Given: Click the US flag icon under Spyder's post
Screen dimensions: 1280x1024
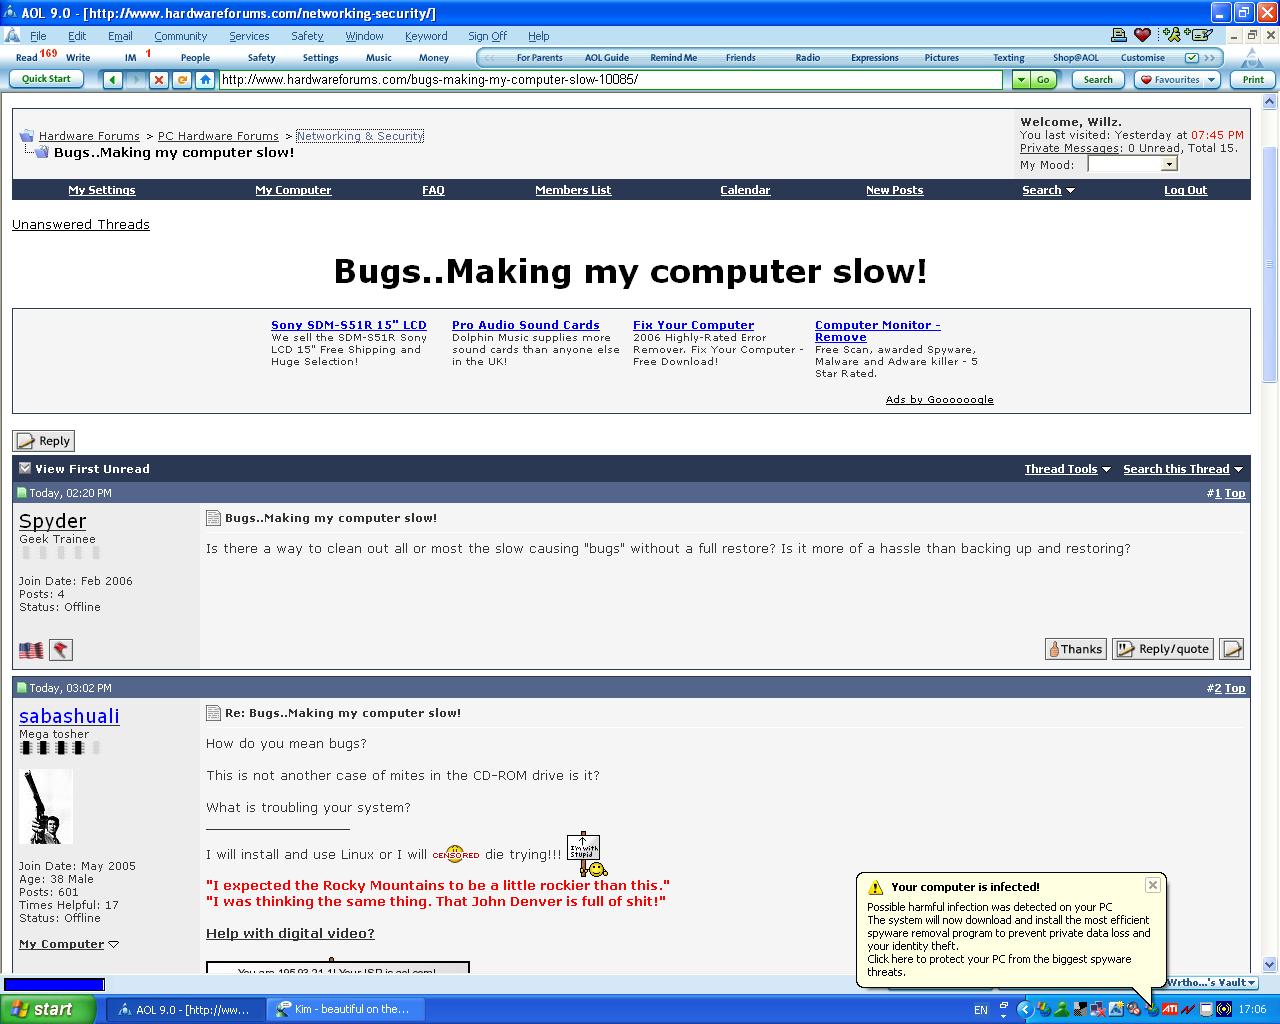Looking at the screenshot, I should [31, 650].
